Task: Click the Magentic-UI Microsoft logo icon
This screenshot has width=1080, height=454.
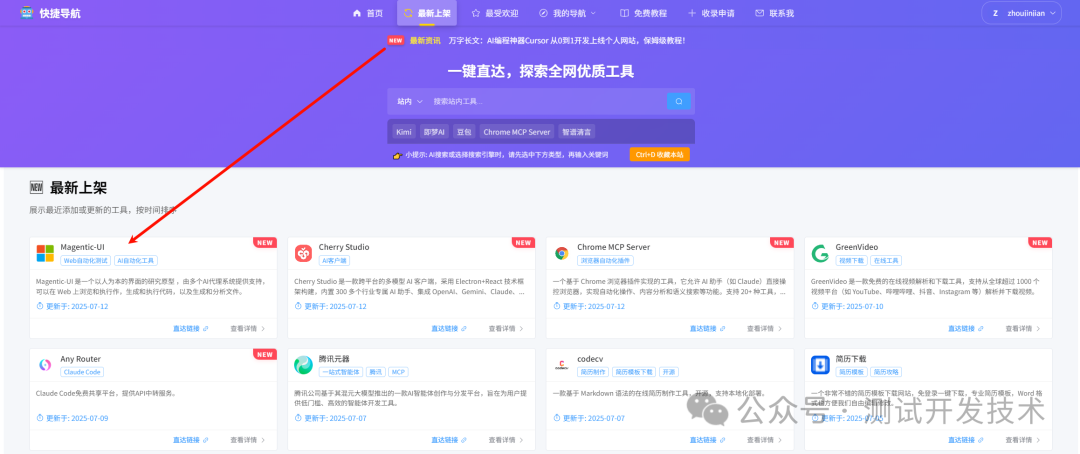Action: [x=45, y=253]
